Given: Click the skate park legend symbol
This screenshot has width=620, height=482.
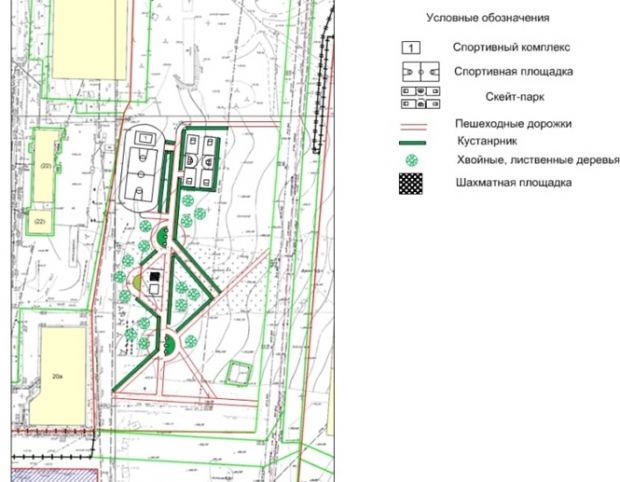Looking at the screenshot, I should point(420,97).
